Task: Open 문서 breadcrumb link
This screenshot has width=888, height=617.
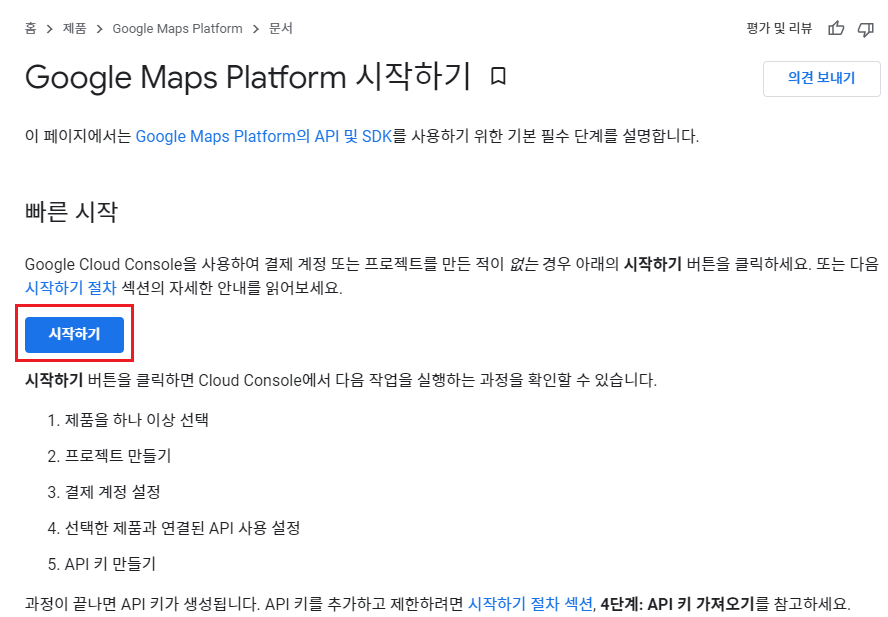Action: (x=280, y=28)
